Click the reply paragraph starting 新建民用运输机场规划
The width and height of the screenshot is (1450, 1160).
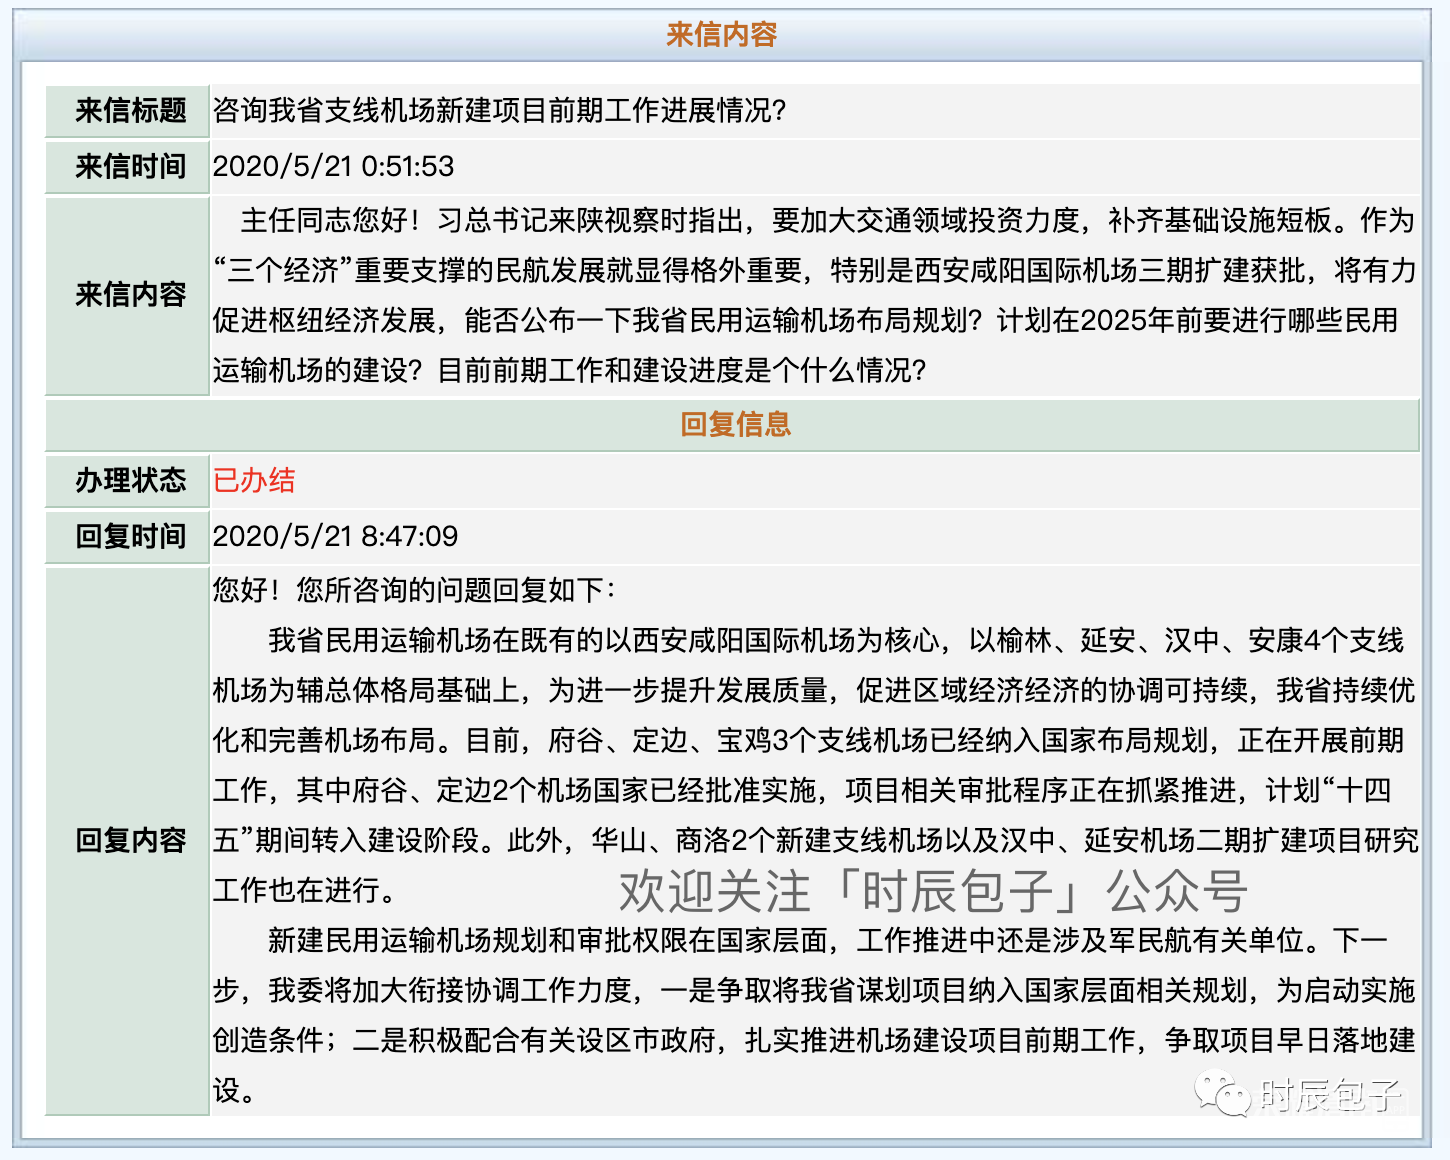(x=814, y=990)
